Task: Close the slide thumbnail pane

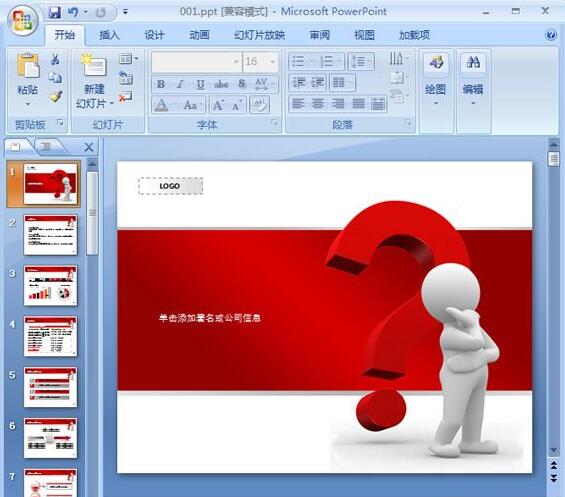Action: [x=89, y=147]
